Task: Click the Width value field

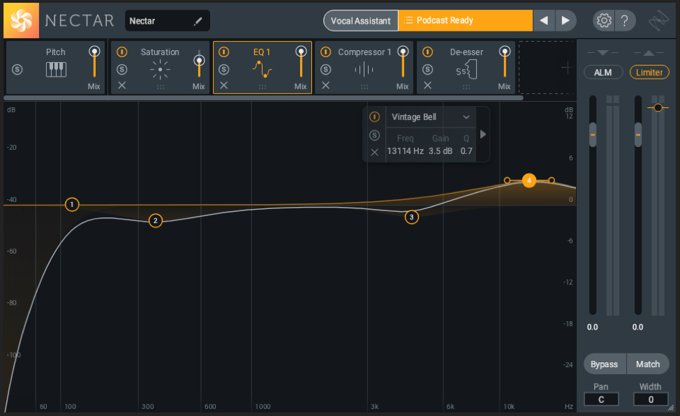Action: tap(651, 400)
